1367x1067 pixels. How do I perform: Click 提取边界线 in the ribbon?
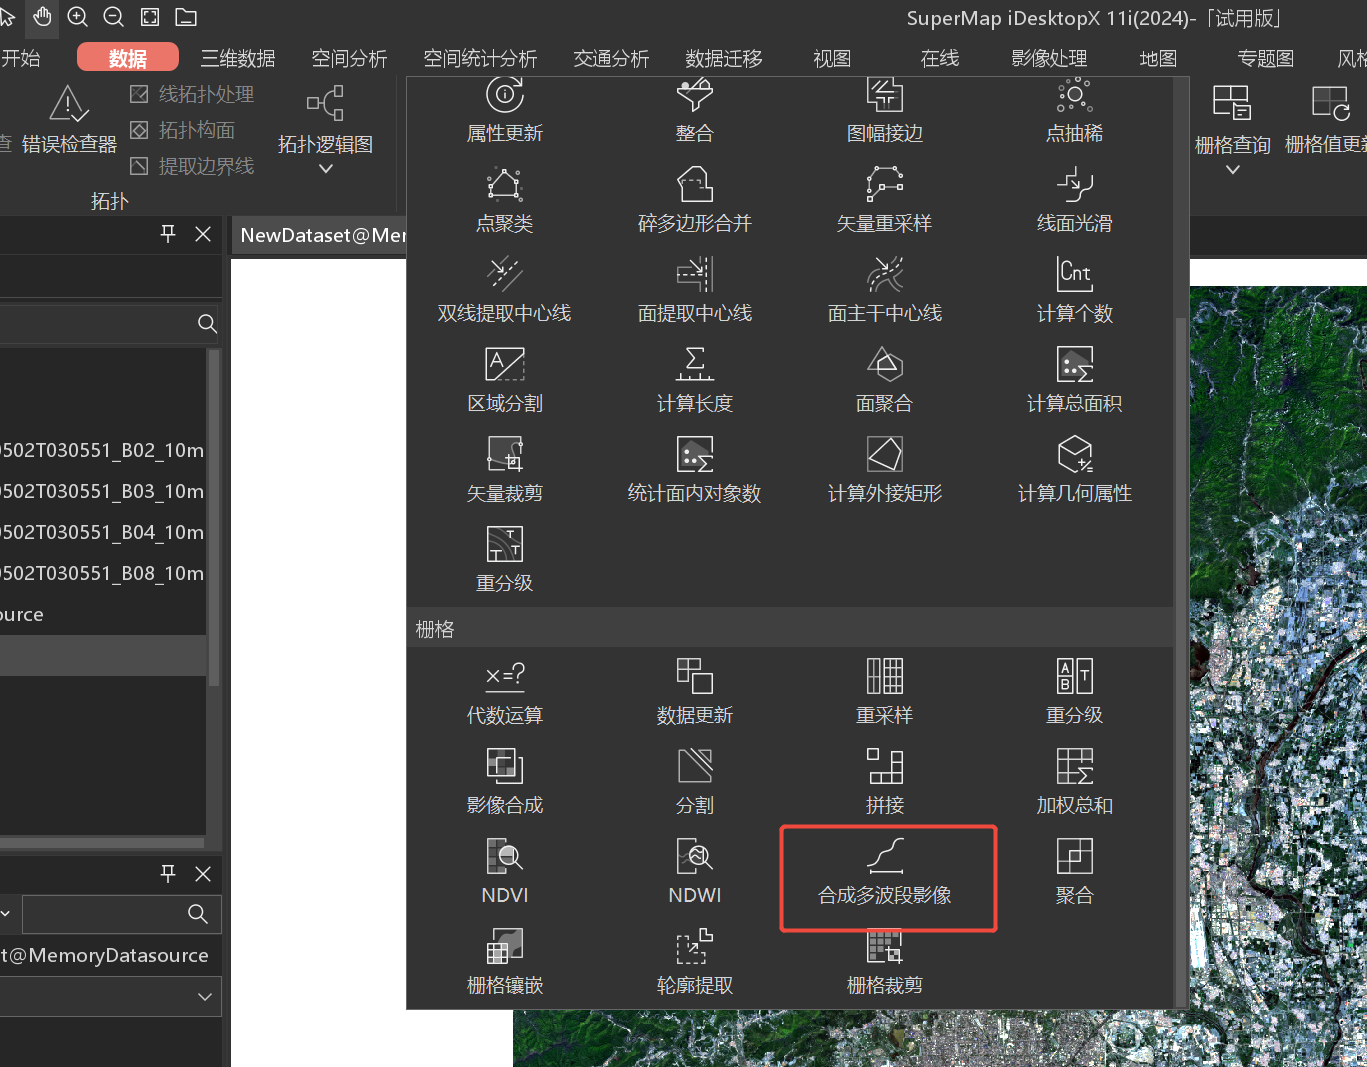192,166
